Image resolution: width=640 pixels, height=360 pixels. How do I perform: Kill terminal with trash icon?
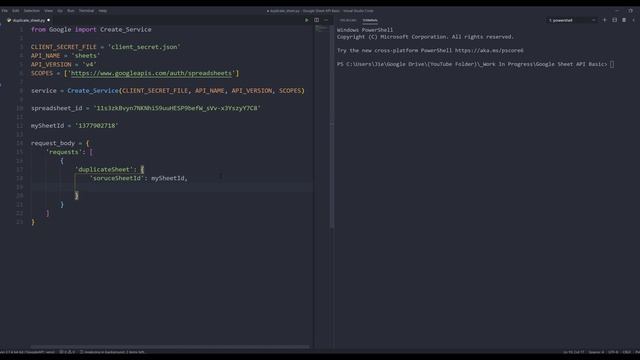624,20
